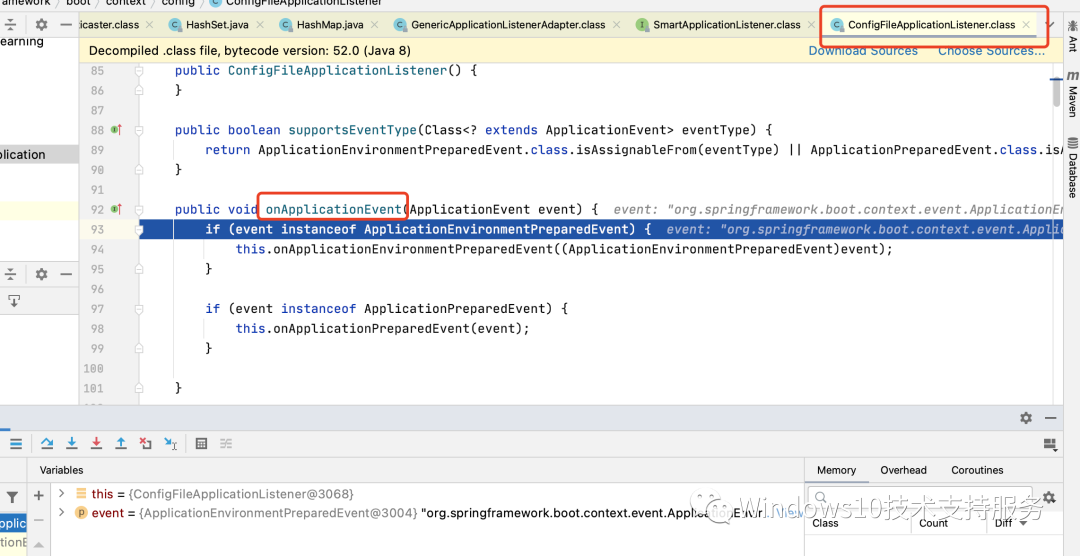Click line number 94 in gutter
This screenshot has height=556, width=1080.
click(x=97, y=249)
